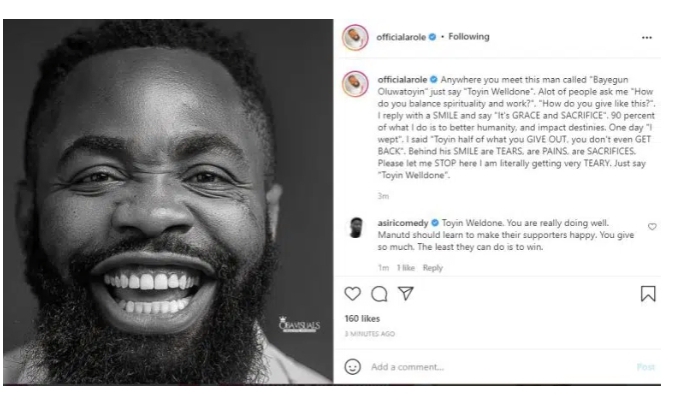Open the three-dot more options menu

[646, 38]
